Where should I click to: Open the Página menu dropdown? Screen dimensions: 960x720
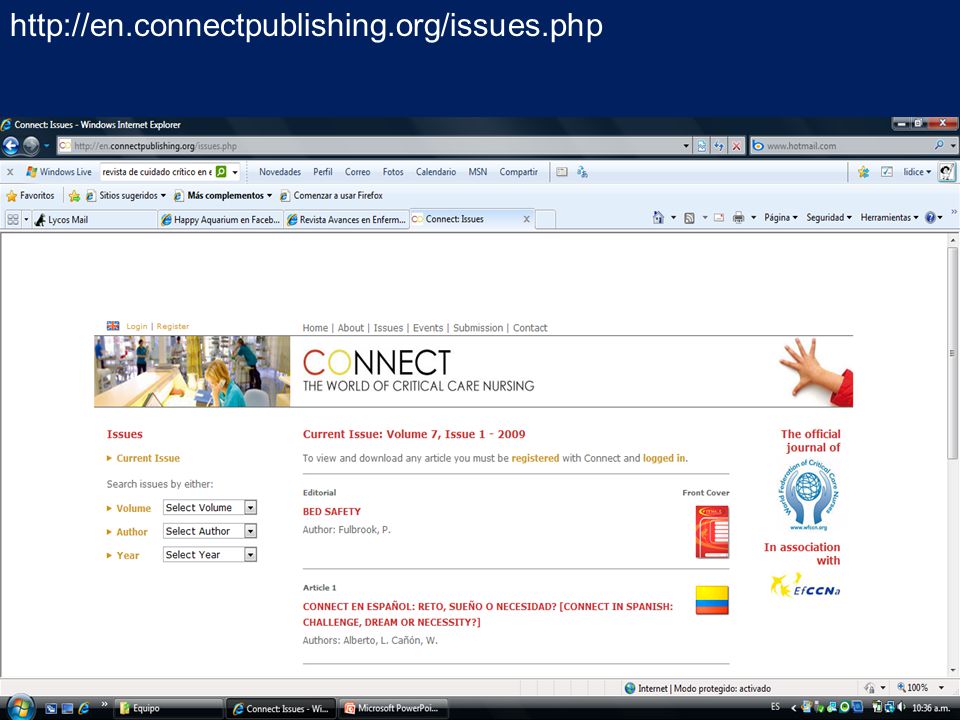pos(781,217)
